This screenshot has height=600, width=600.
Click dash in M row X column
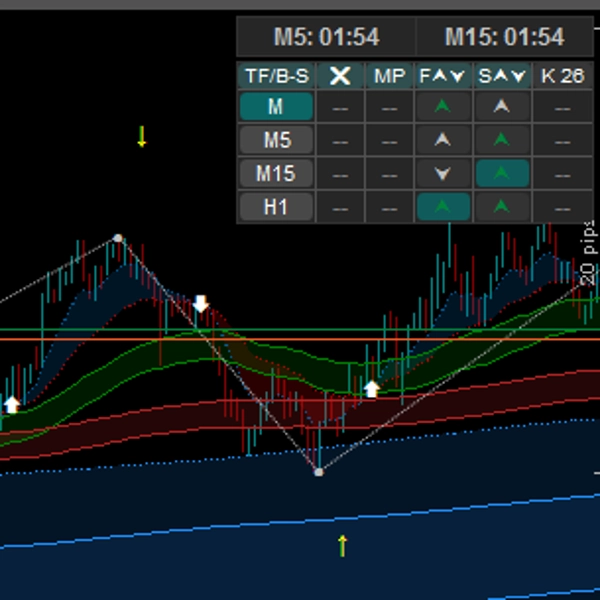click(x=340, y=109)
